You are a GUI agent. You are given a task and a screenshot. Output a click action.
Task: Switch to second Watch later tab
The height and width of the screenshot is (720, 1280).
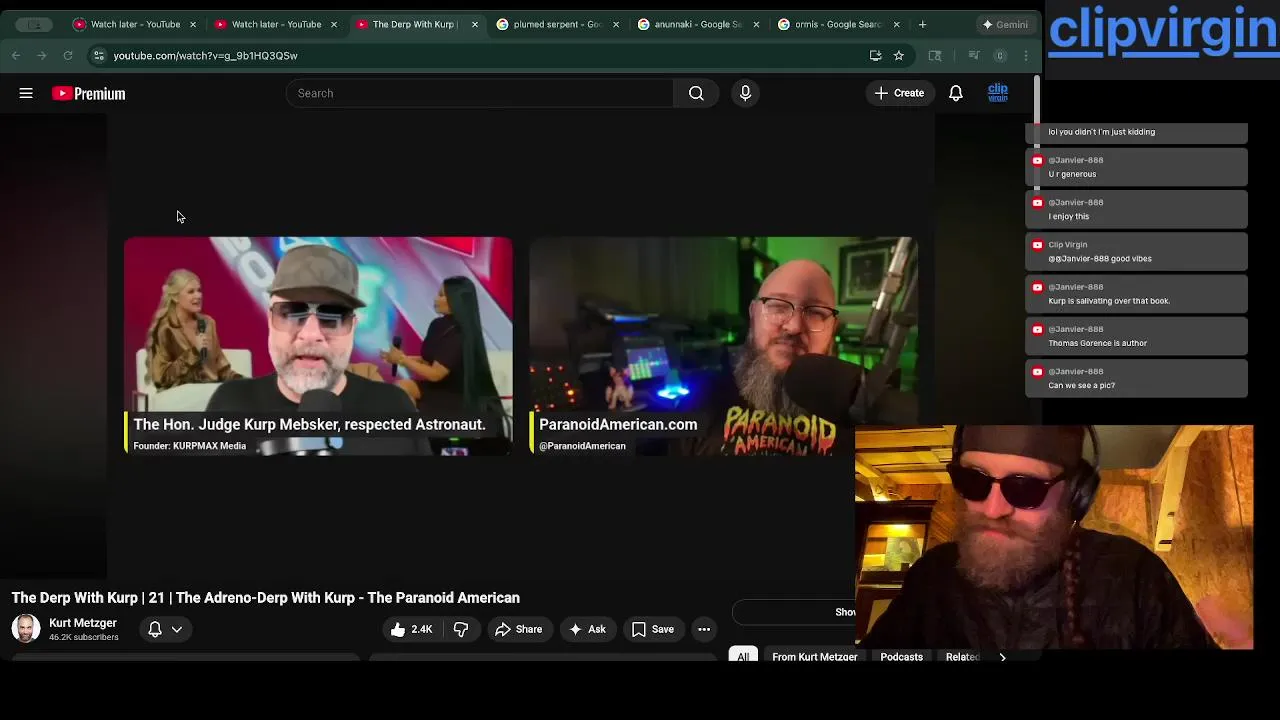[276, 24]
